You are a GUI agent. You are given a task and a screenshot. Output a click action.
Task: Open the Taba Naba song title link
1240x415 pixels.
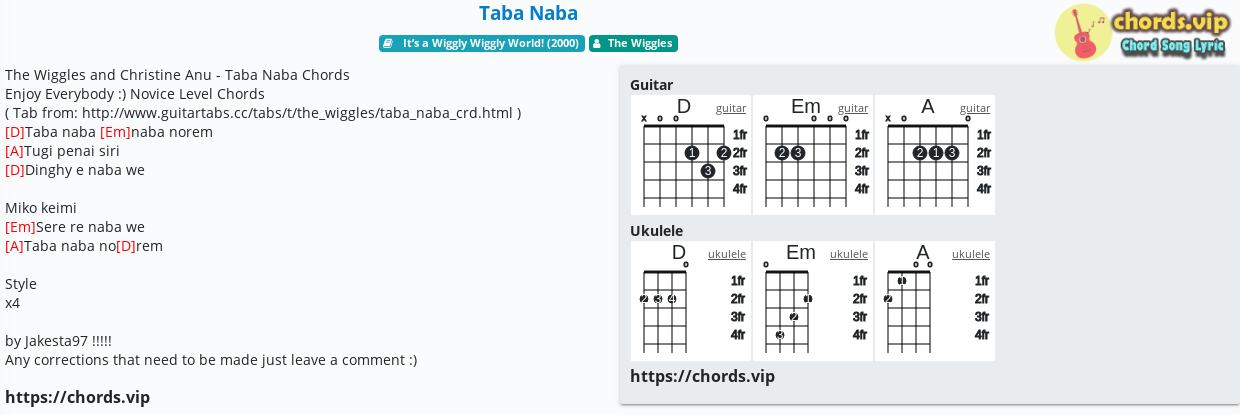(x=528, y=13)
